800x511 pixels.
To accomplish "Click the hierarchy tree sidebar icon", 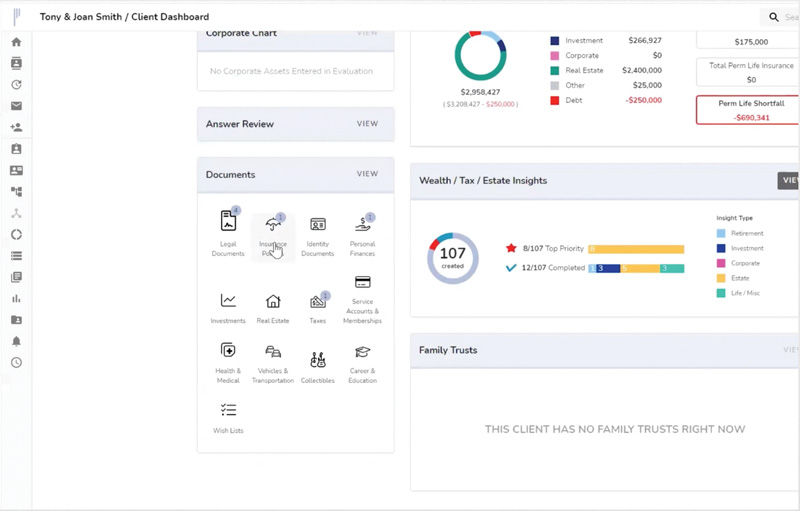I will tap(16, 192).
